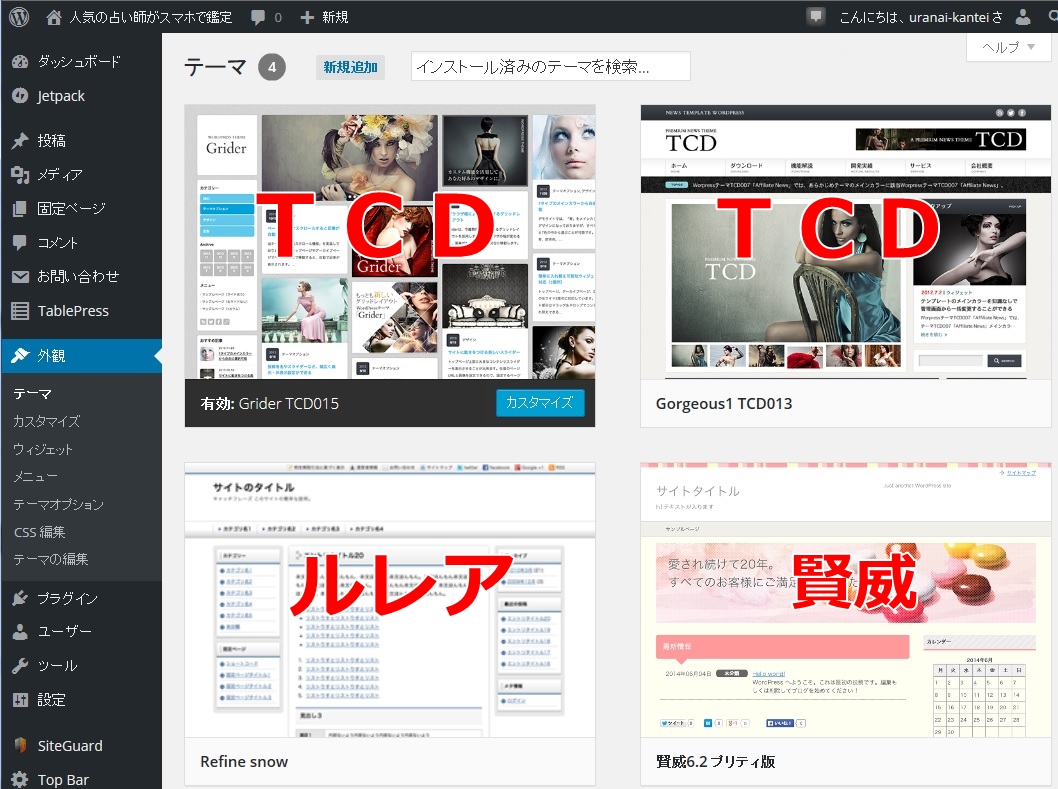
Task: Open テーマの編集 submenu item
Action: 51,559
